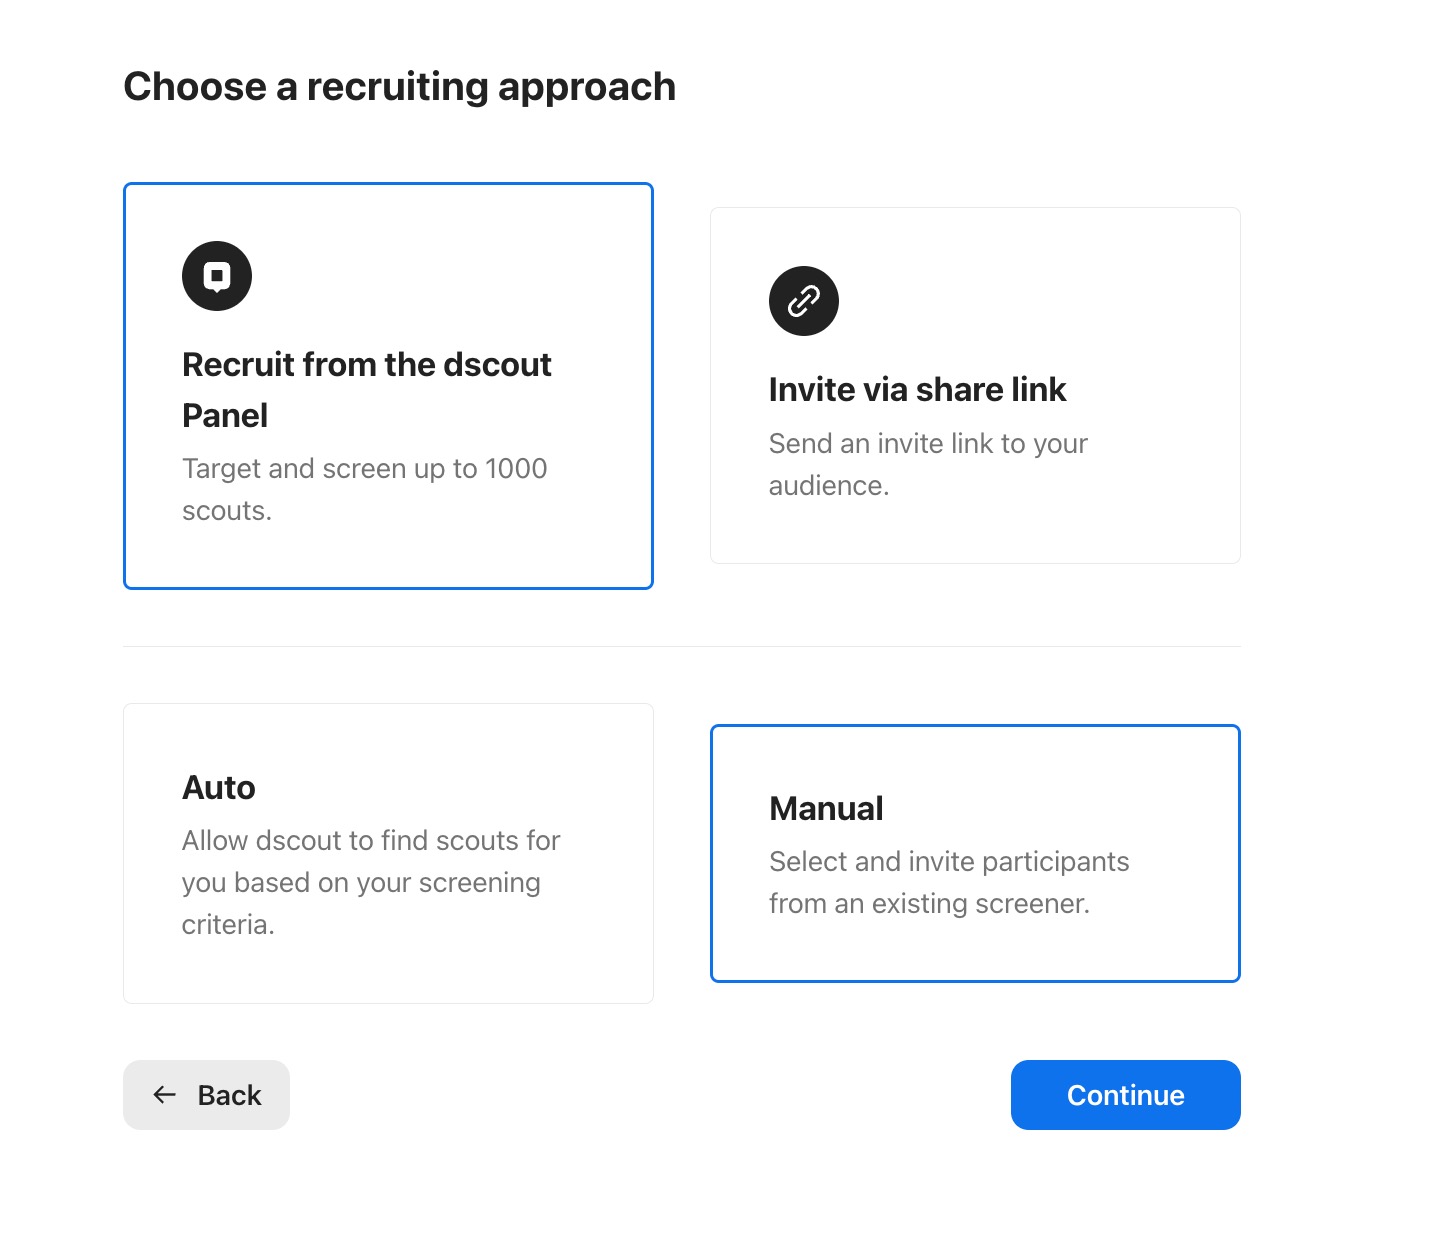Viewport: 1448px width, 1234px height.
Task: Click the horizontal divider between card rows
Action: (x=682, y=646)
